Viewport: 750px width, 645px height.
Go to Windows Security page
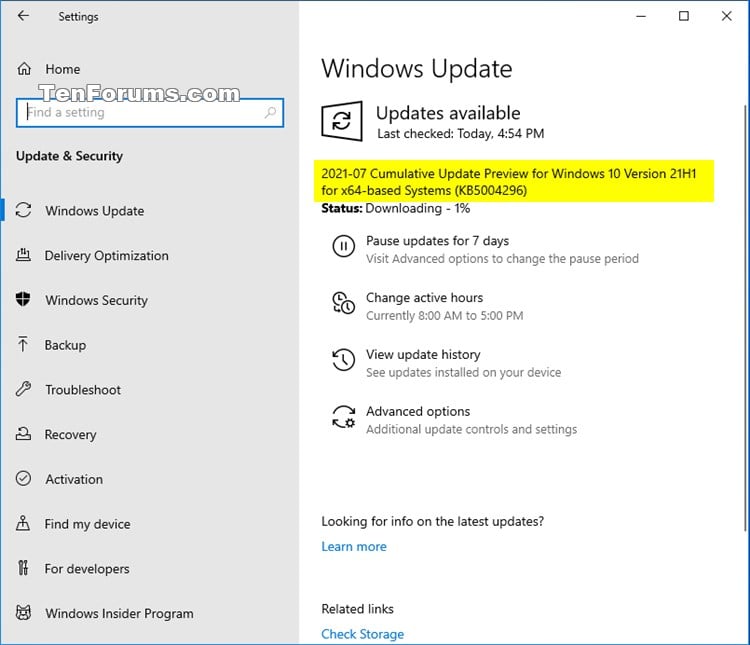click(97, 300)
